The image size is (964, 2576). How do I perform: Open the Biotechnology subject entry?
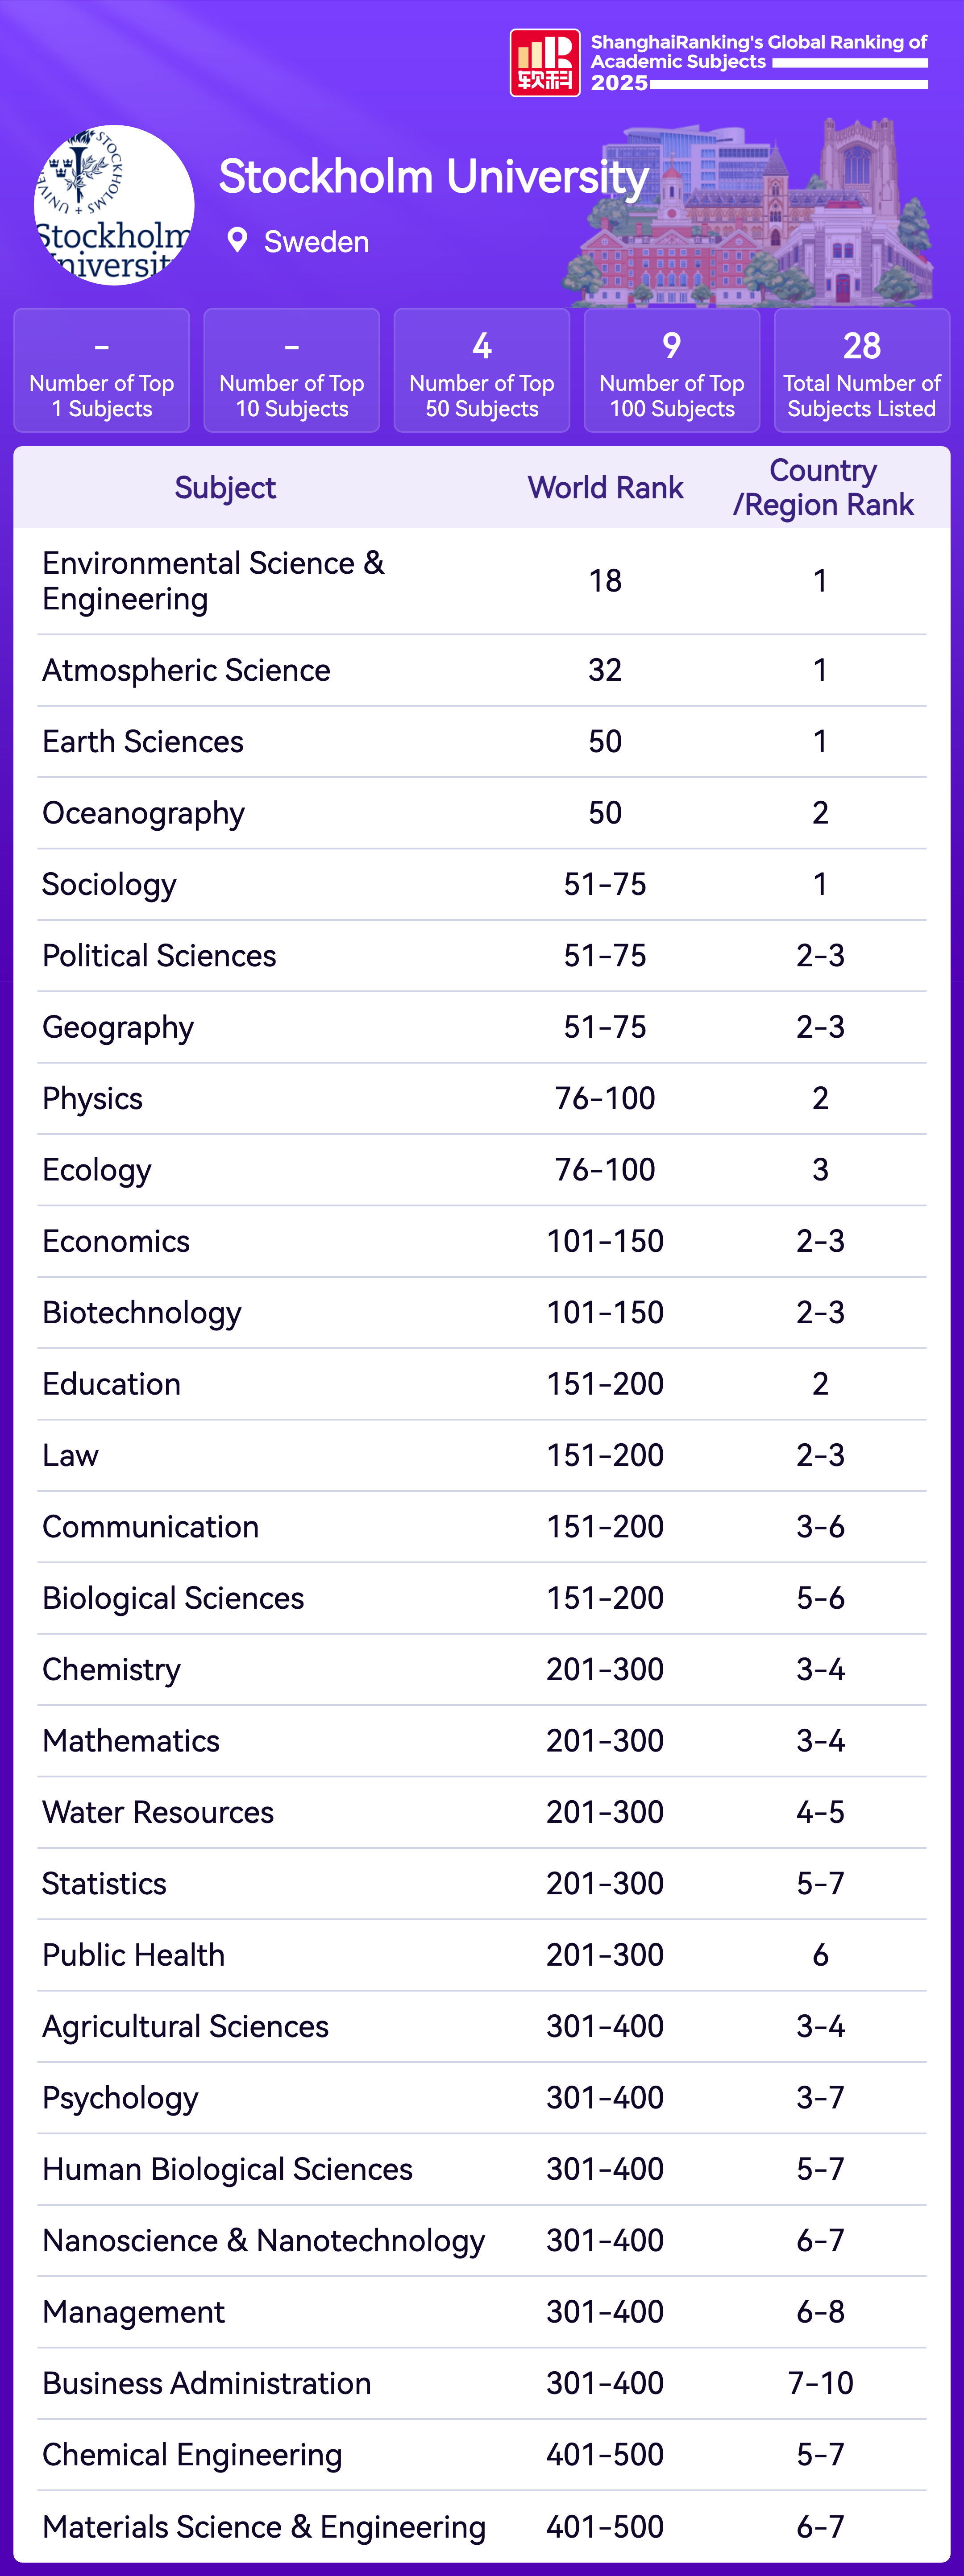tap(142, 1313)
